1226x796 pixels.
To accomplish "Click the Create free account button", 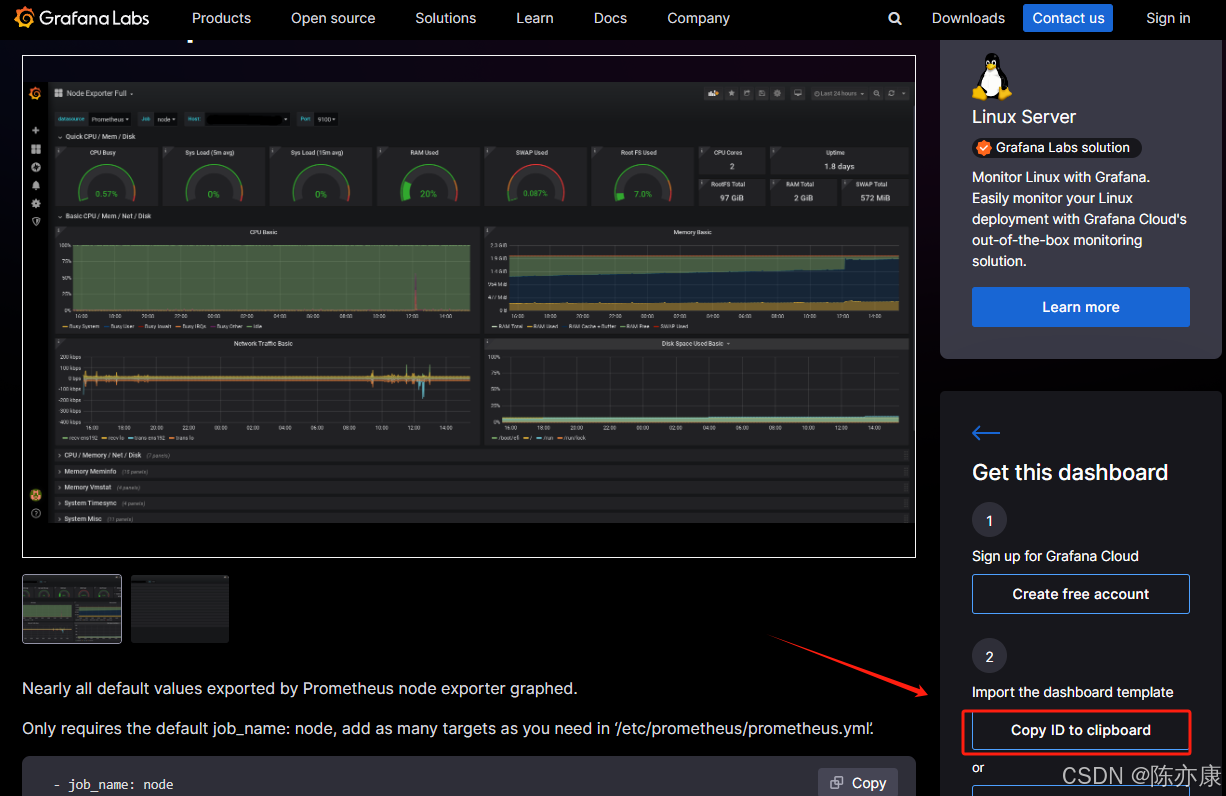I will (x=1081, y=594).
